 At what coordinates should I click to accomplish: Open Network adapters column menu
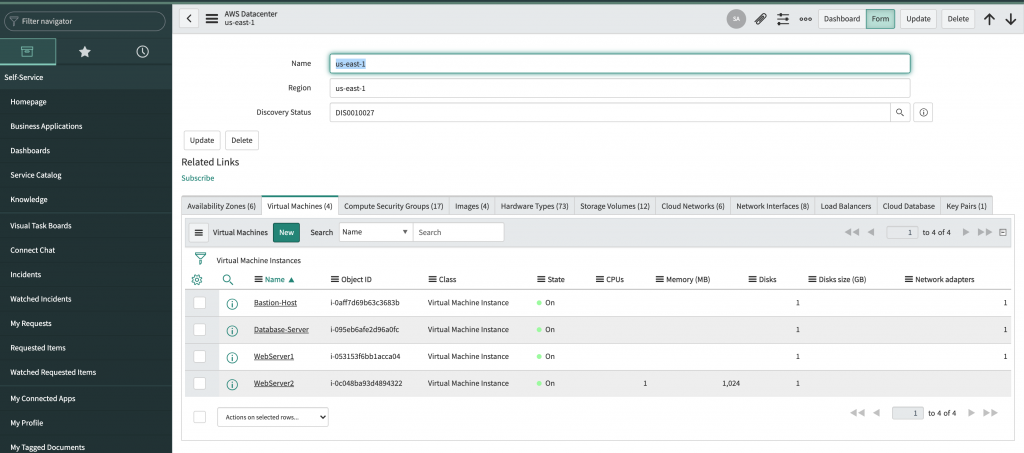pos(909,279)
